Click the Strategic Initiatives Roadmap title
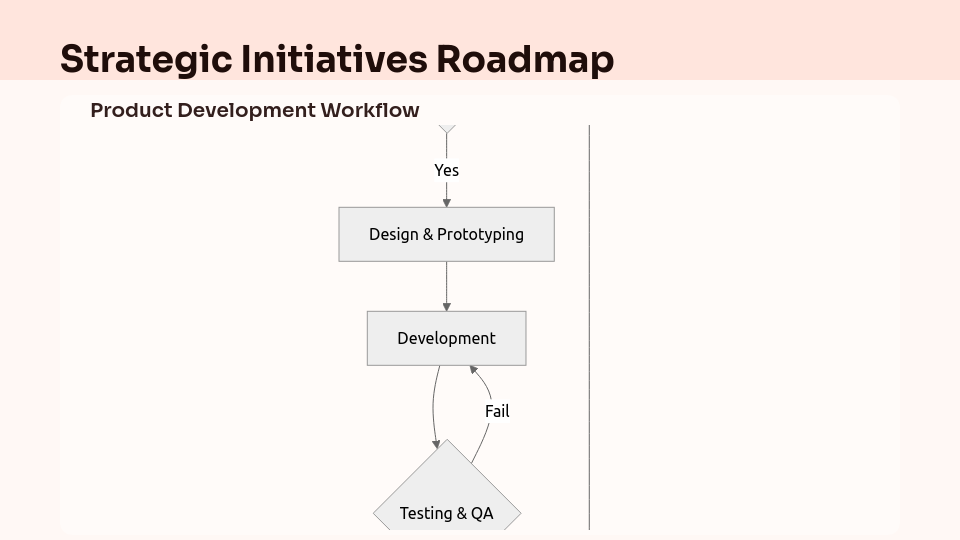 [x=336, y=60]
